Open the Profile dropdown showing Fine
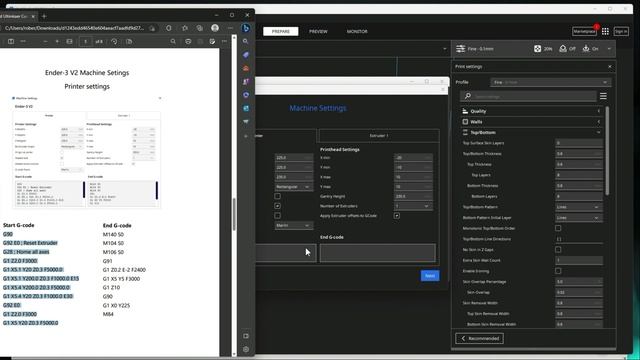The height and width of the screenshot is (360, 640). pos(550,82)
